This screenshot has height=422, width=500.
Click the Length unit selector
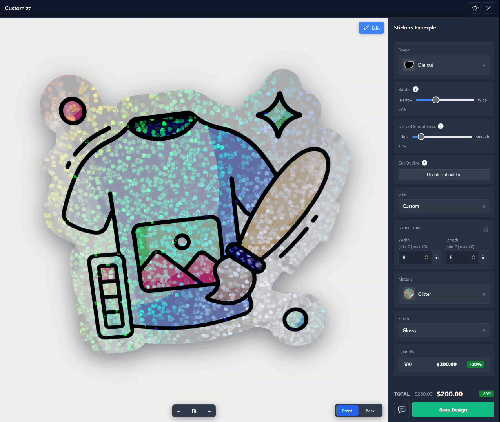click(484, 257)
